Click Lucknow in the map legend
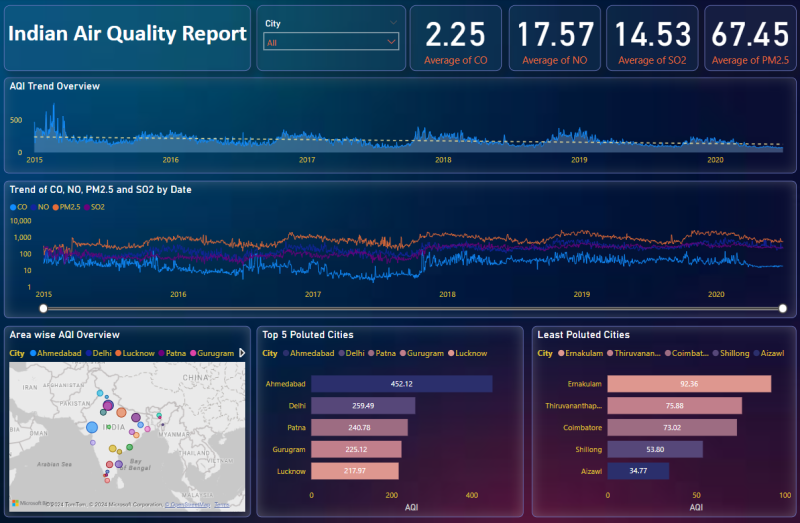This screenshot has height=523, width=800. 137,353
